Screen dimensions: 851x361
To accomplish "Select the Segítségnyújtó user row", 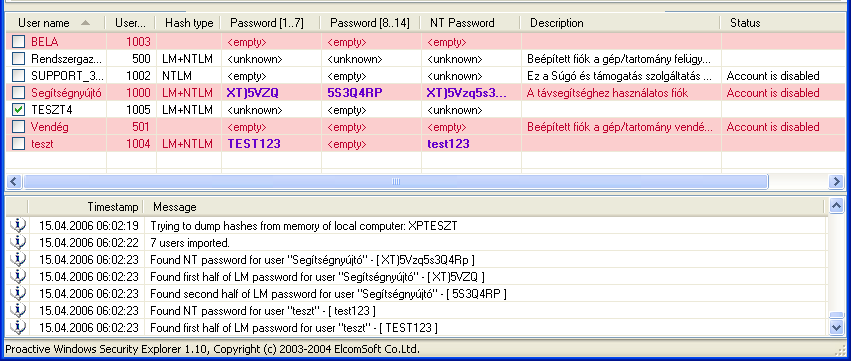I will (x=426, y=93).
